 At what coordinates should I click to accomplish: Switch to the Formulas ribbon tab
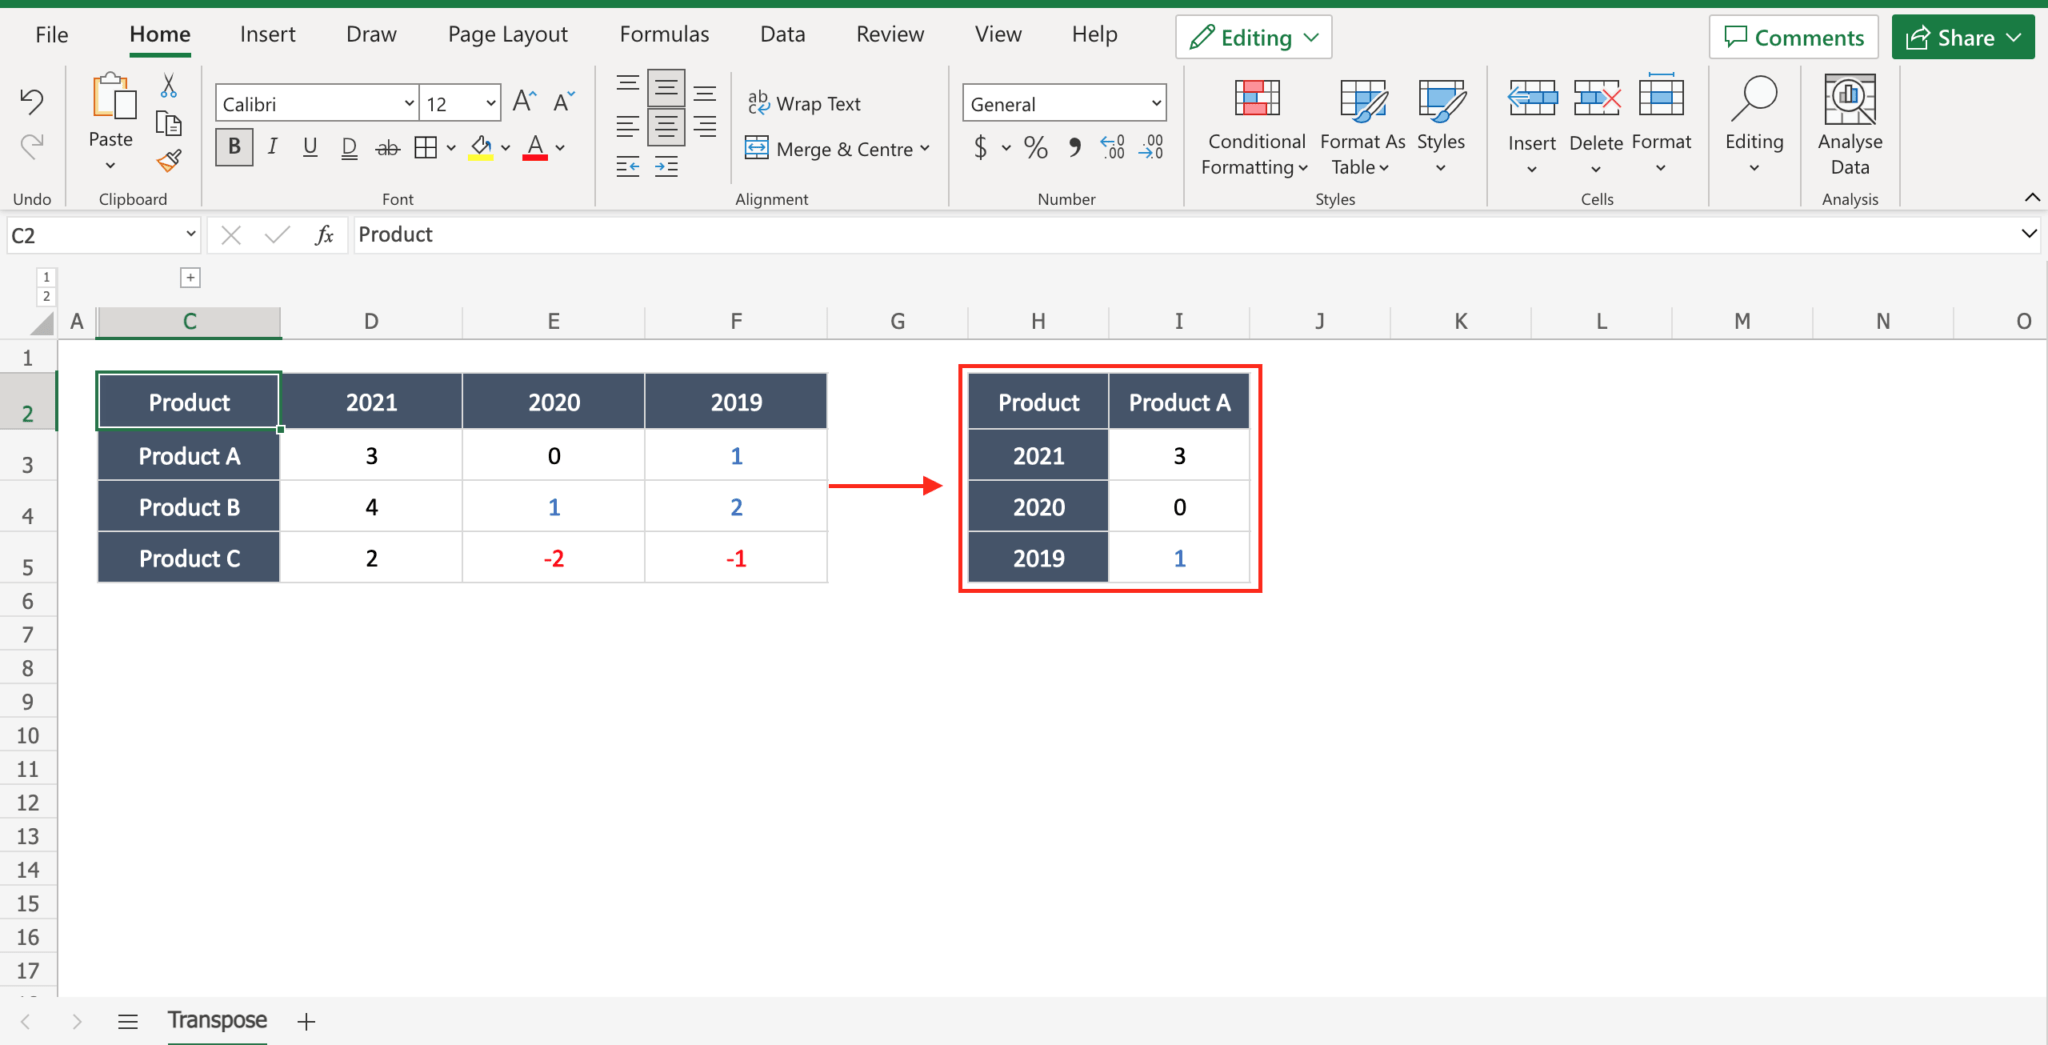click(663, 33)
